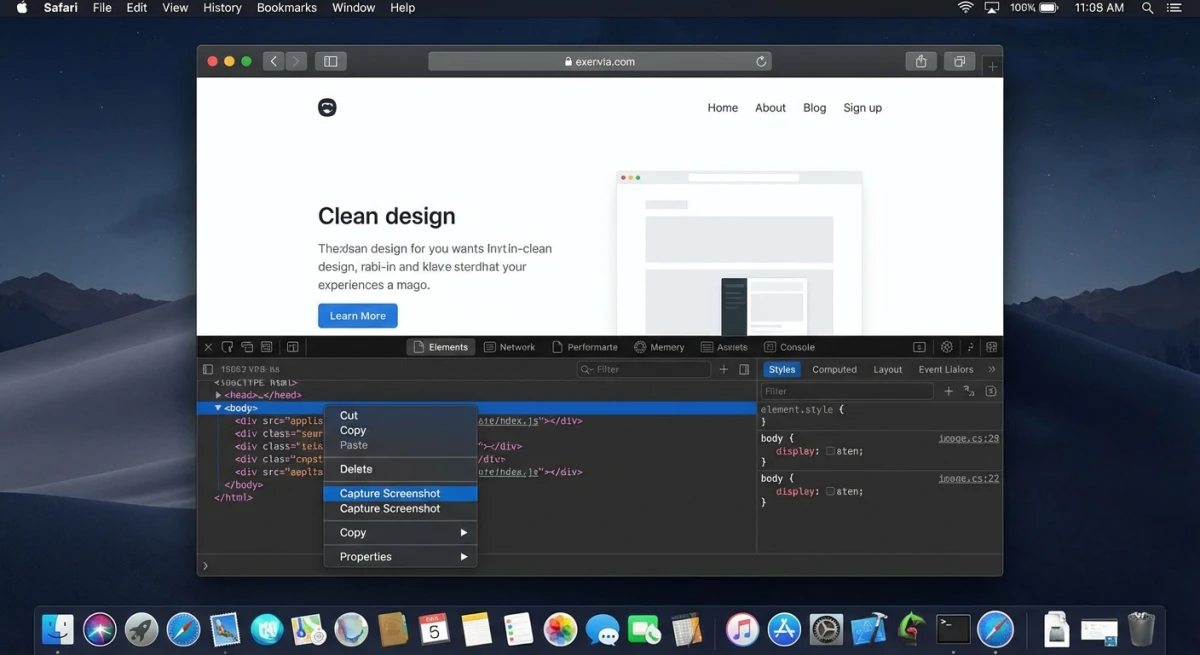Screen dimensions: 1200x655
Task: Show all tabs overview in Safari
Action: 959,61
